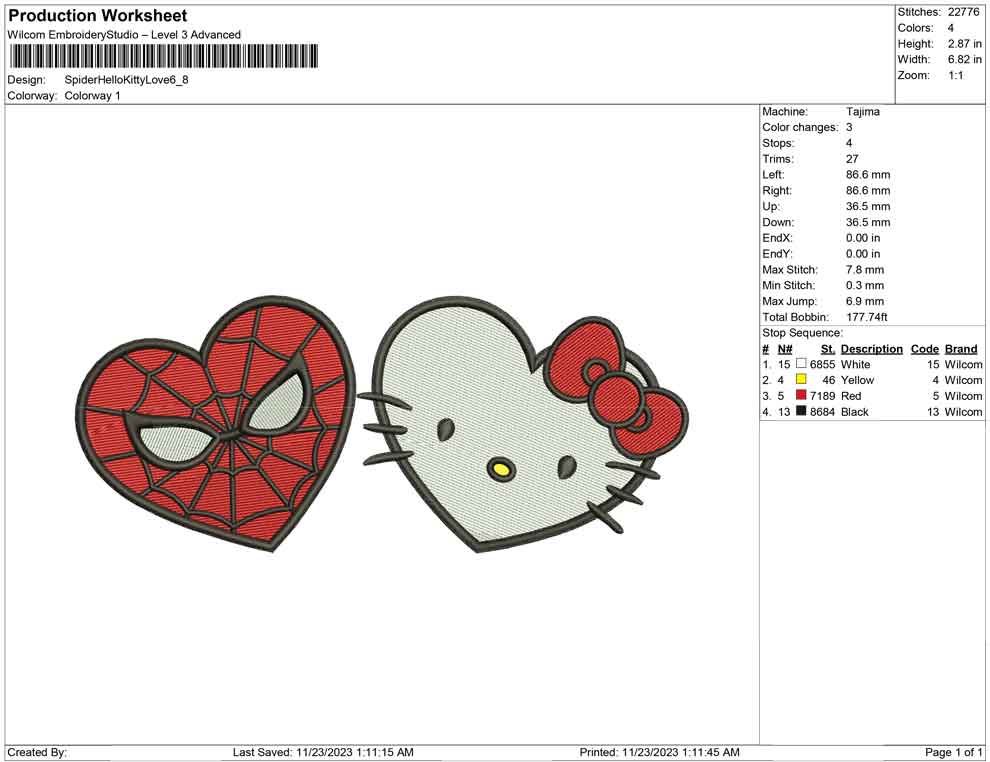Click the White color swatch in stop sequence

point(801,364)
